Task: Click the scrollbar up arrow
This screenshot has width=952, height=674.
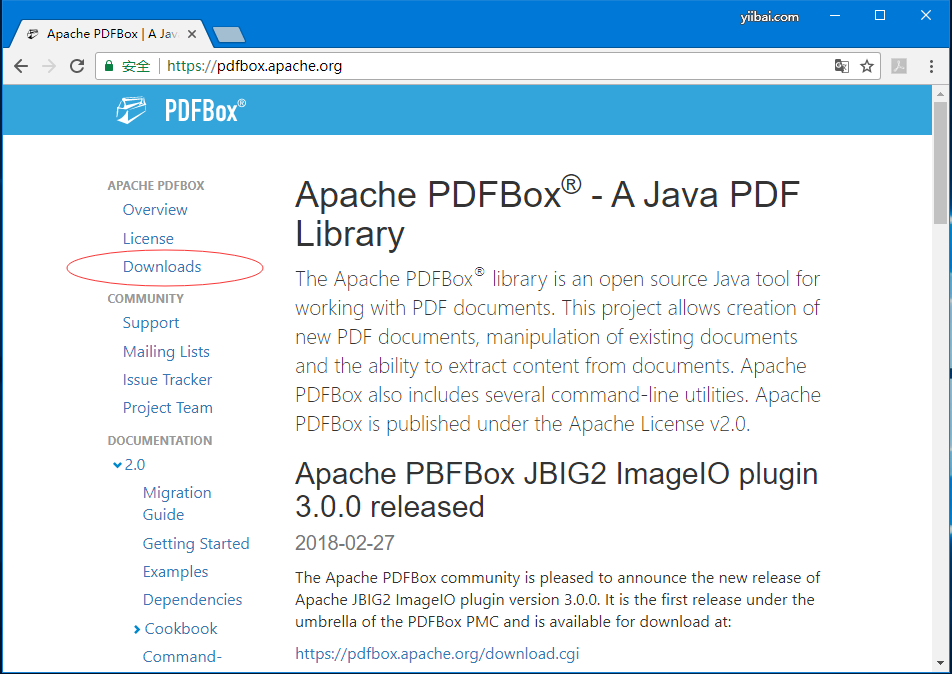Action: click(940, 94)
